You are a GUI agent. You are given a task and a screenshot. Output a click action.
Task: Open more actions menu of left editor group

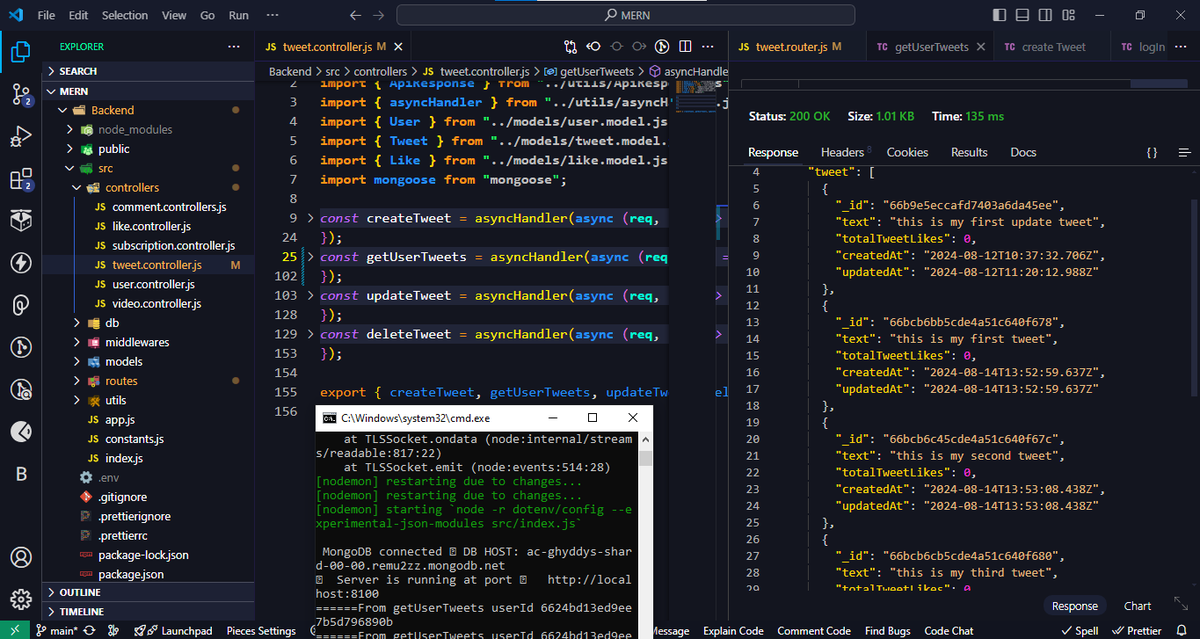708,46
